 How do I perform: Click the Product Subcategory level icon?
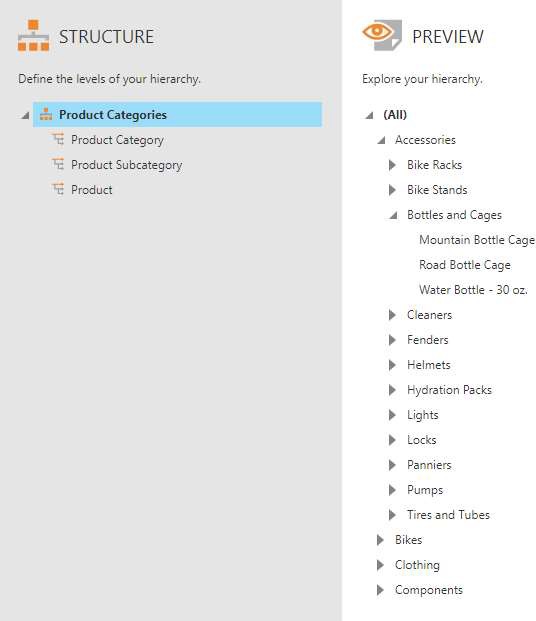58,164
